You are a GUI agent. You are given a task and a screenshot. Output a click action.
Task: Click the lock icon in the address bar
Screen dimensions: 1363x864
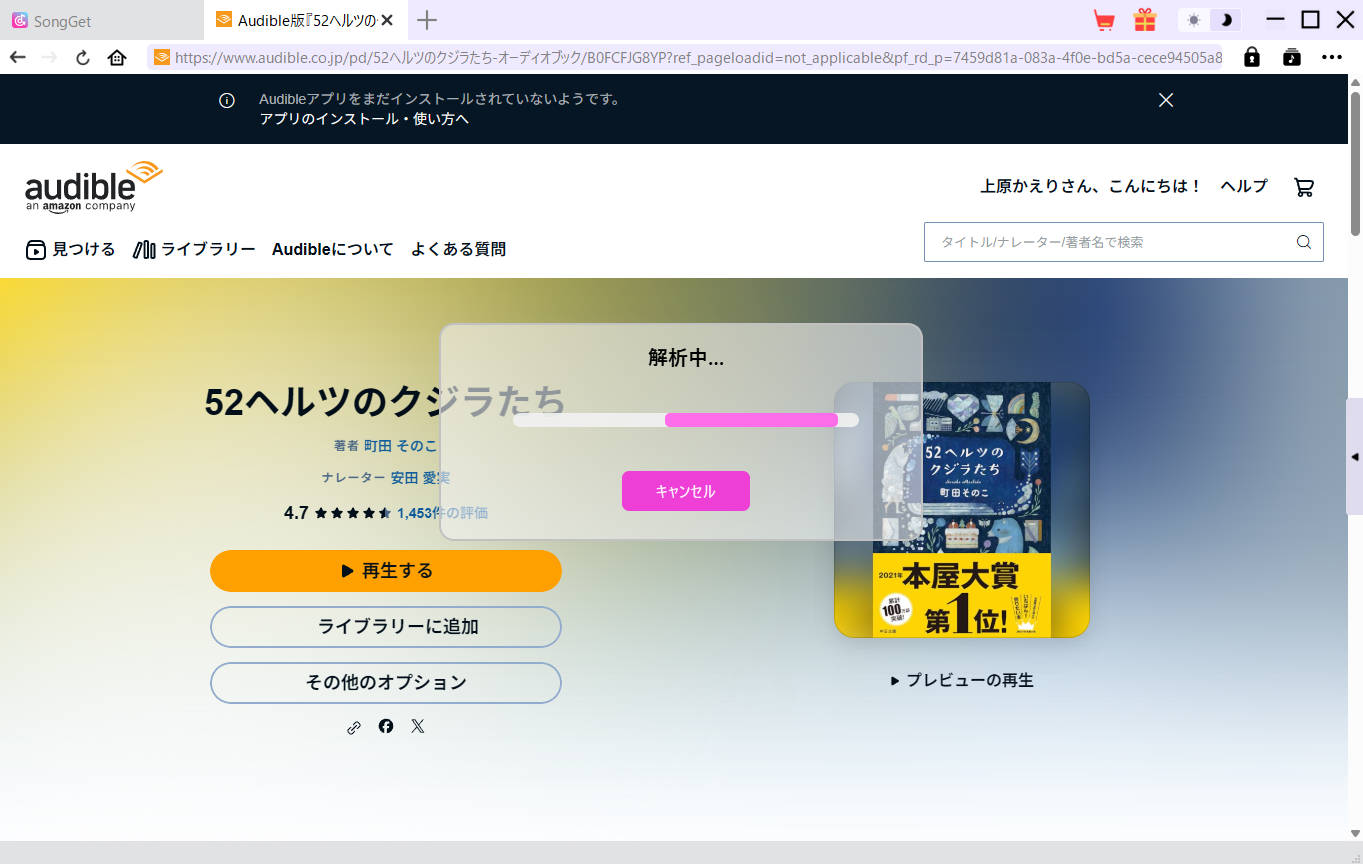(1251, 57)
